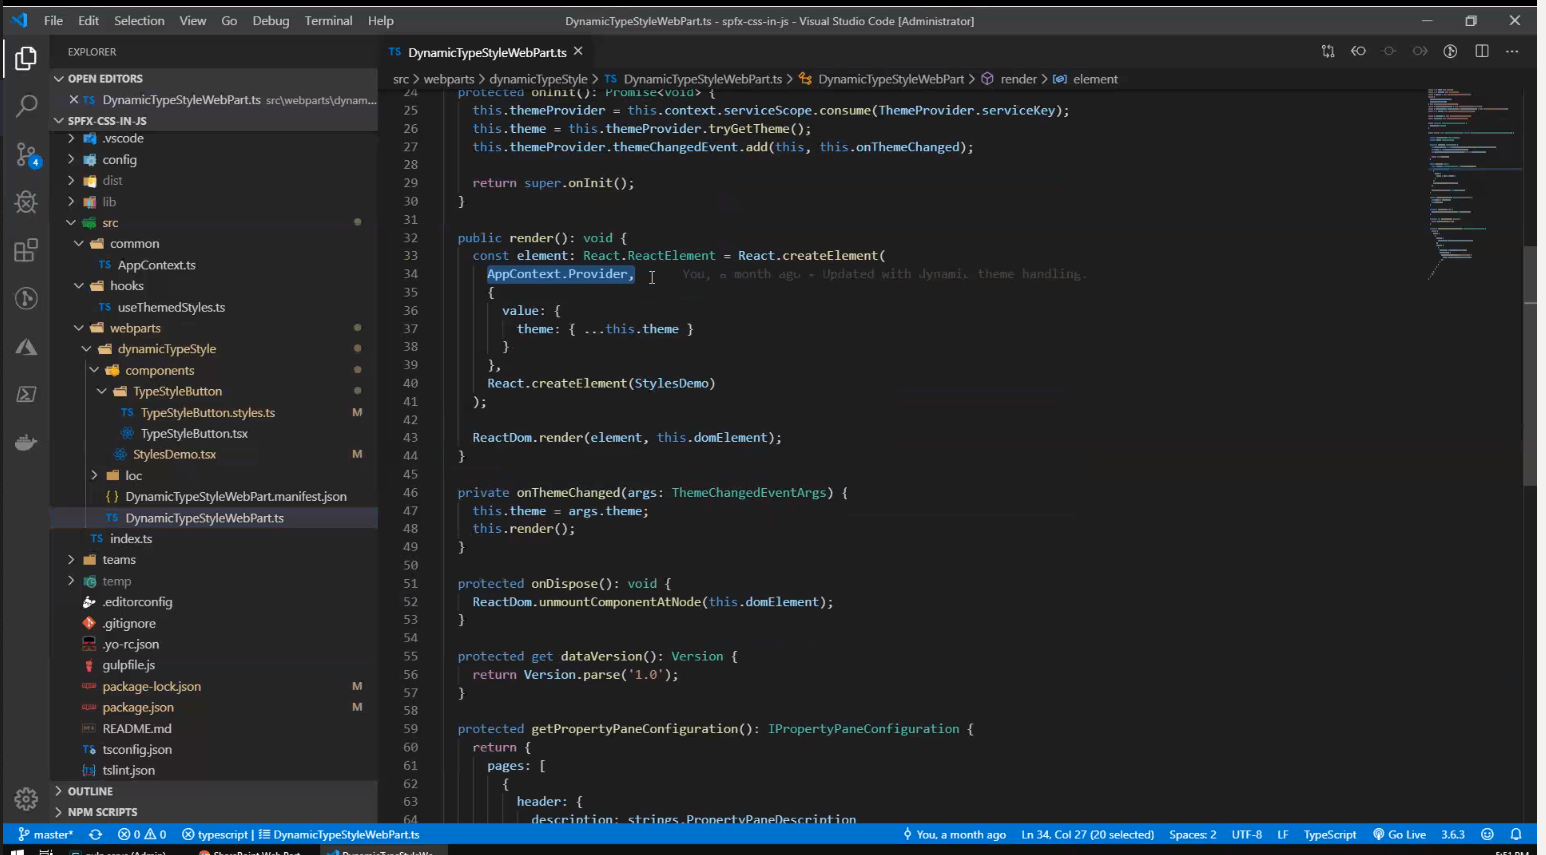The image size is (1546, 855).
Task: Close the DynamicTypeStyleWebPart.ts tab
Action: coord(578,52)
